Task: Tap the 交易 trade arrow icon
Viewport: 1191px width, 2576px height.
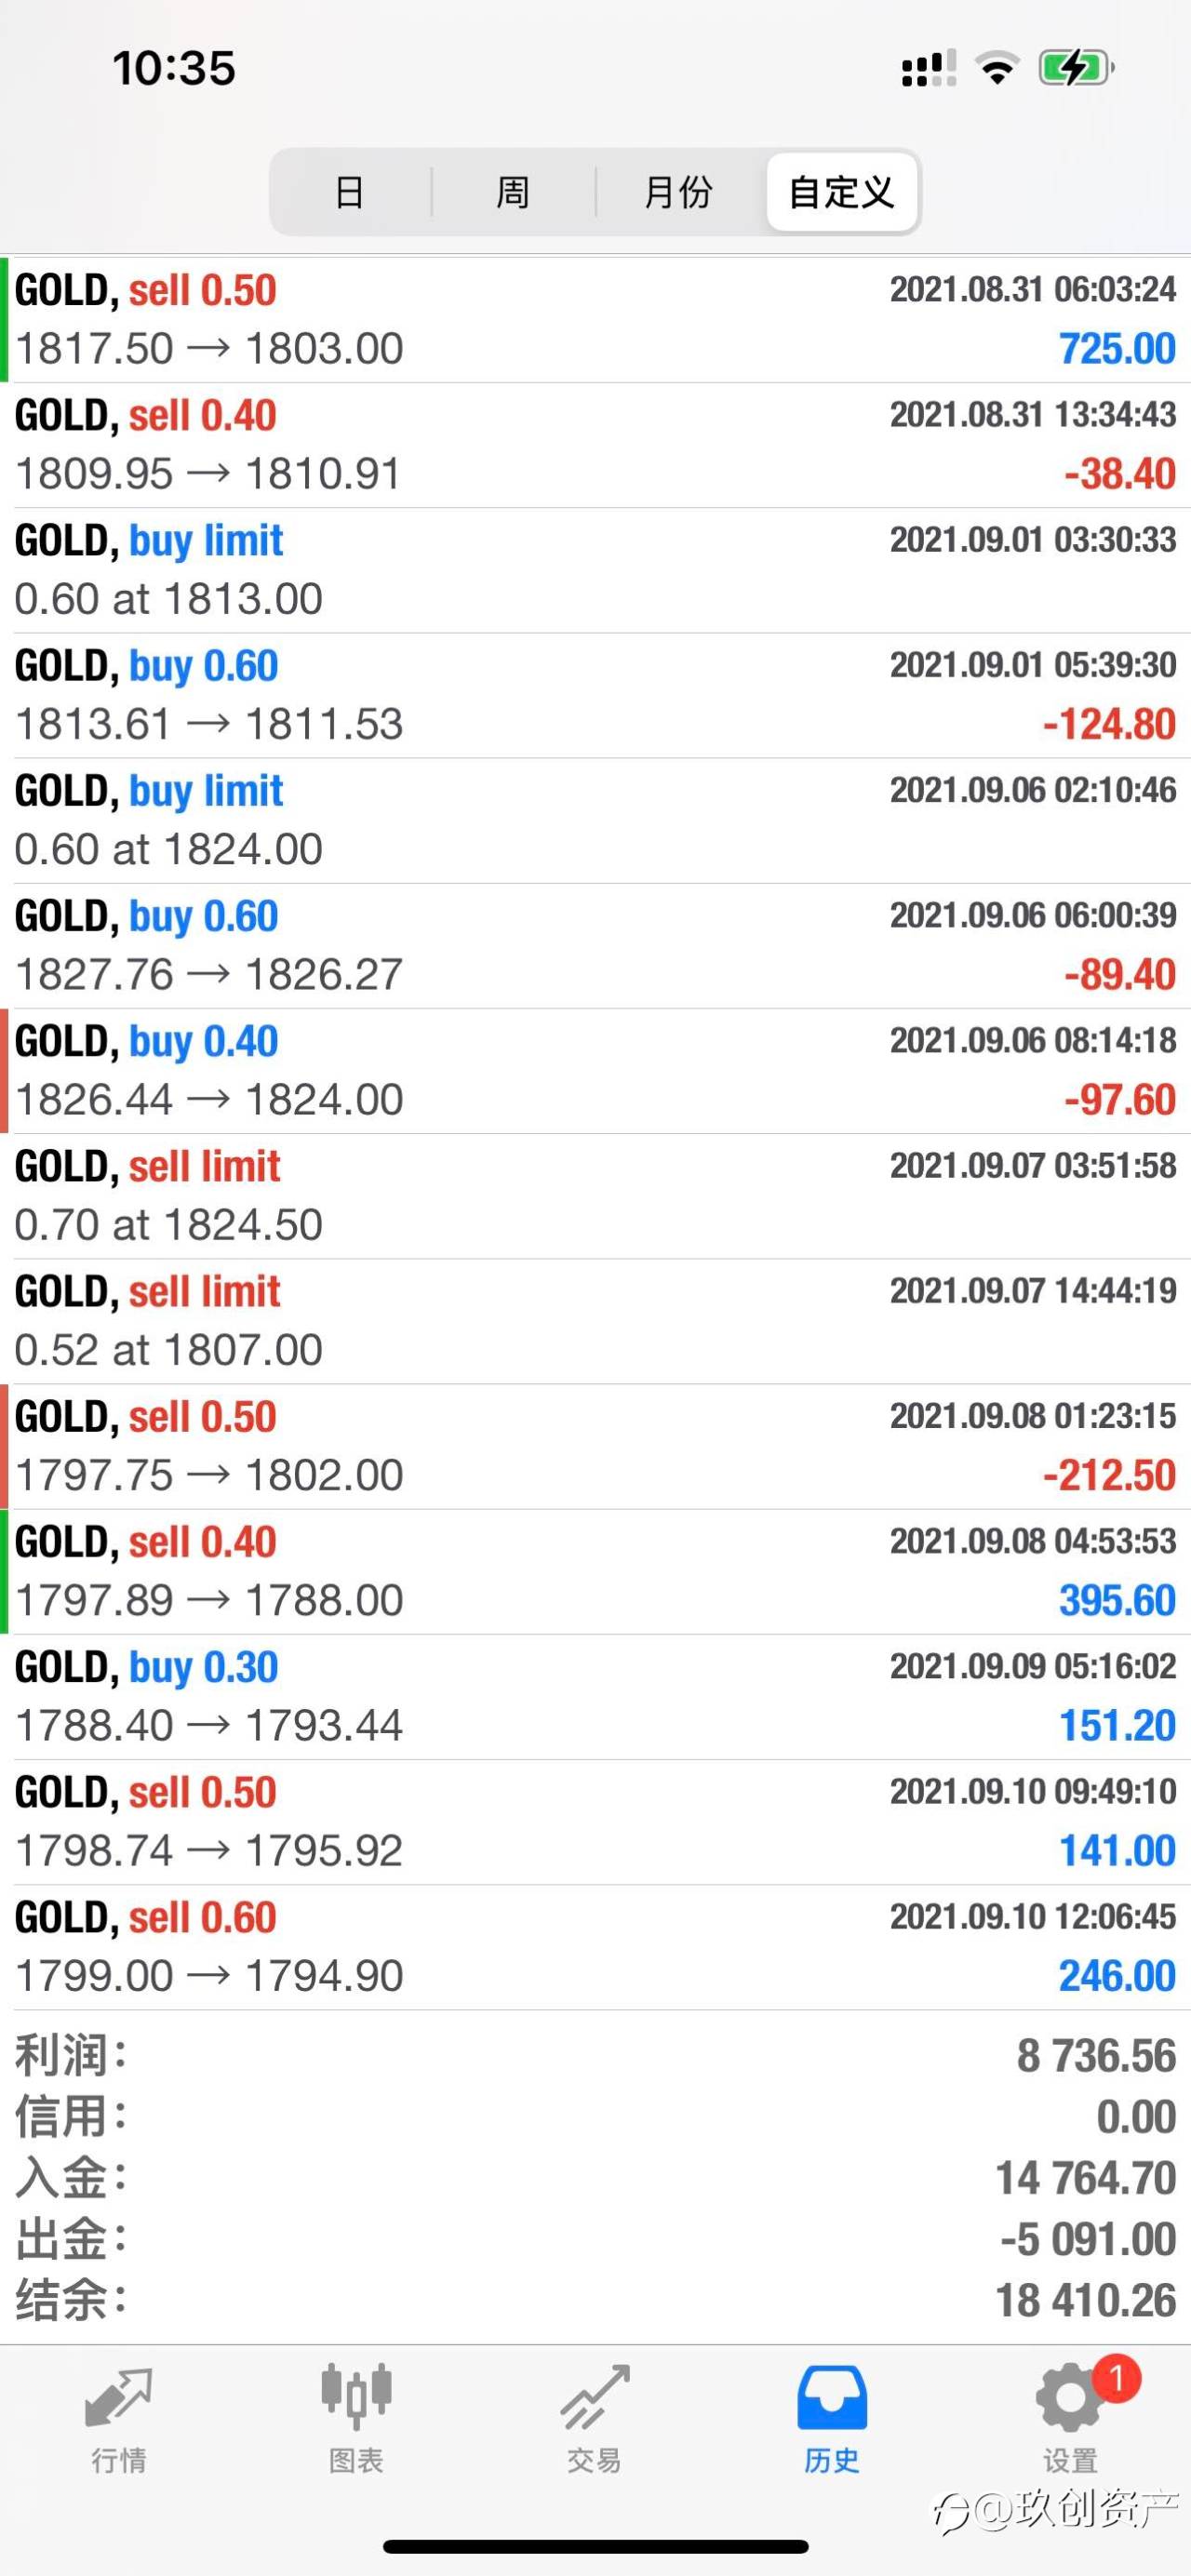Action: tap(595, 2397)
